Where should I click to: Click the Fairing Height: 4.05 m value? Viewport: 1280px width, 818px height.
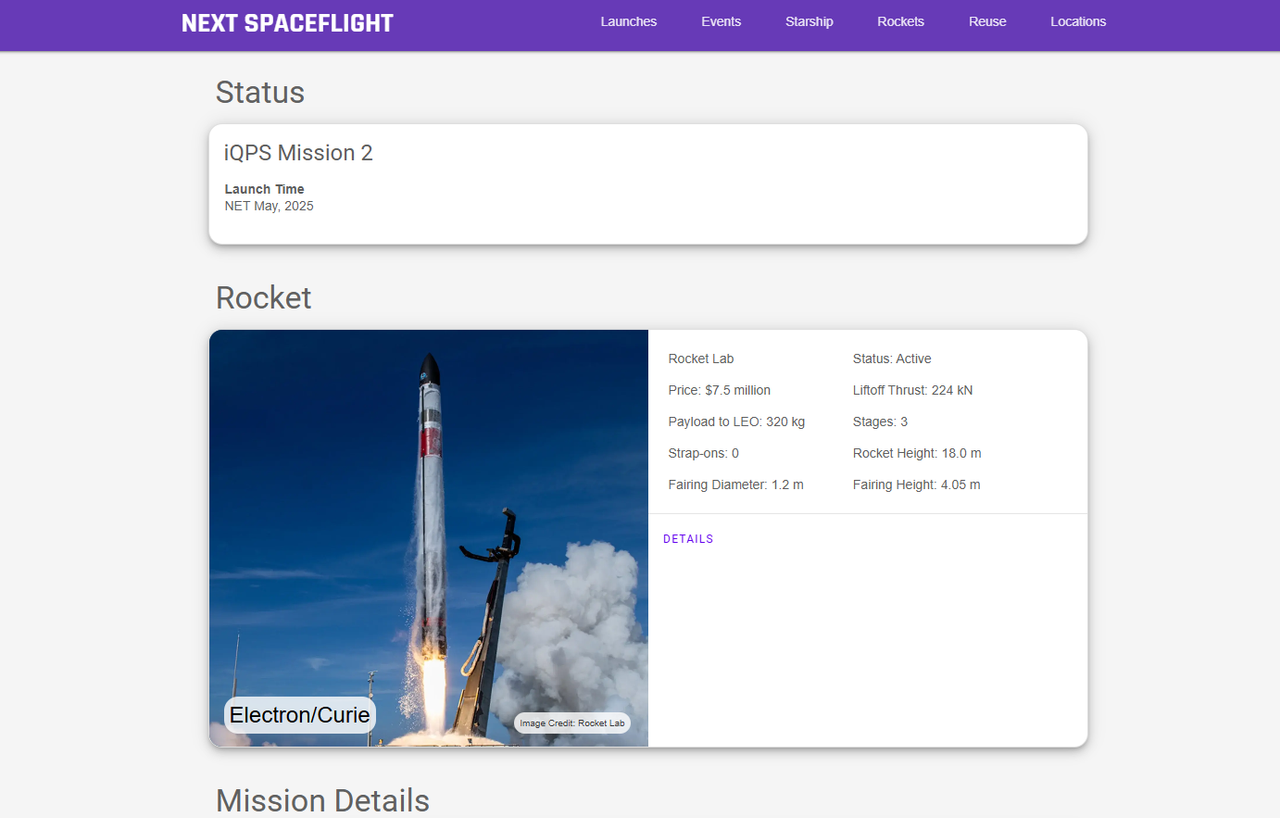click(916, 485)
